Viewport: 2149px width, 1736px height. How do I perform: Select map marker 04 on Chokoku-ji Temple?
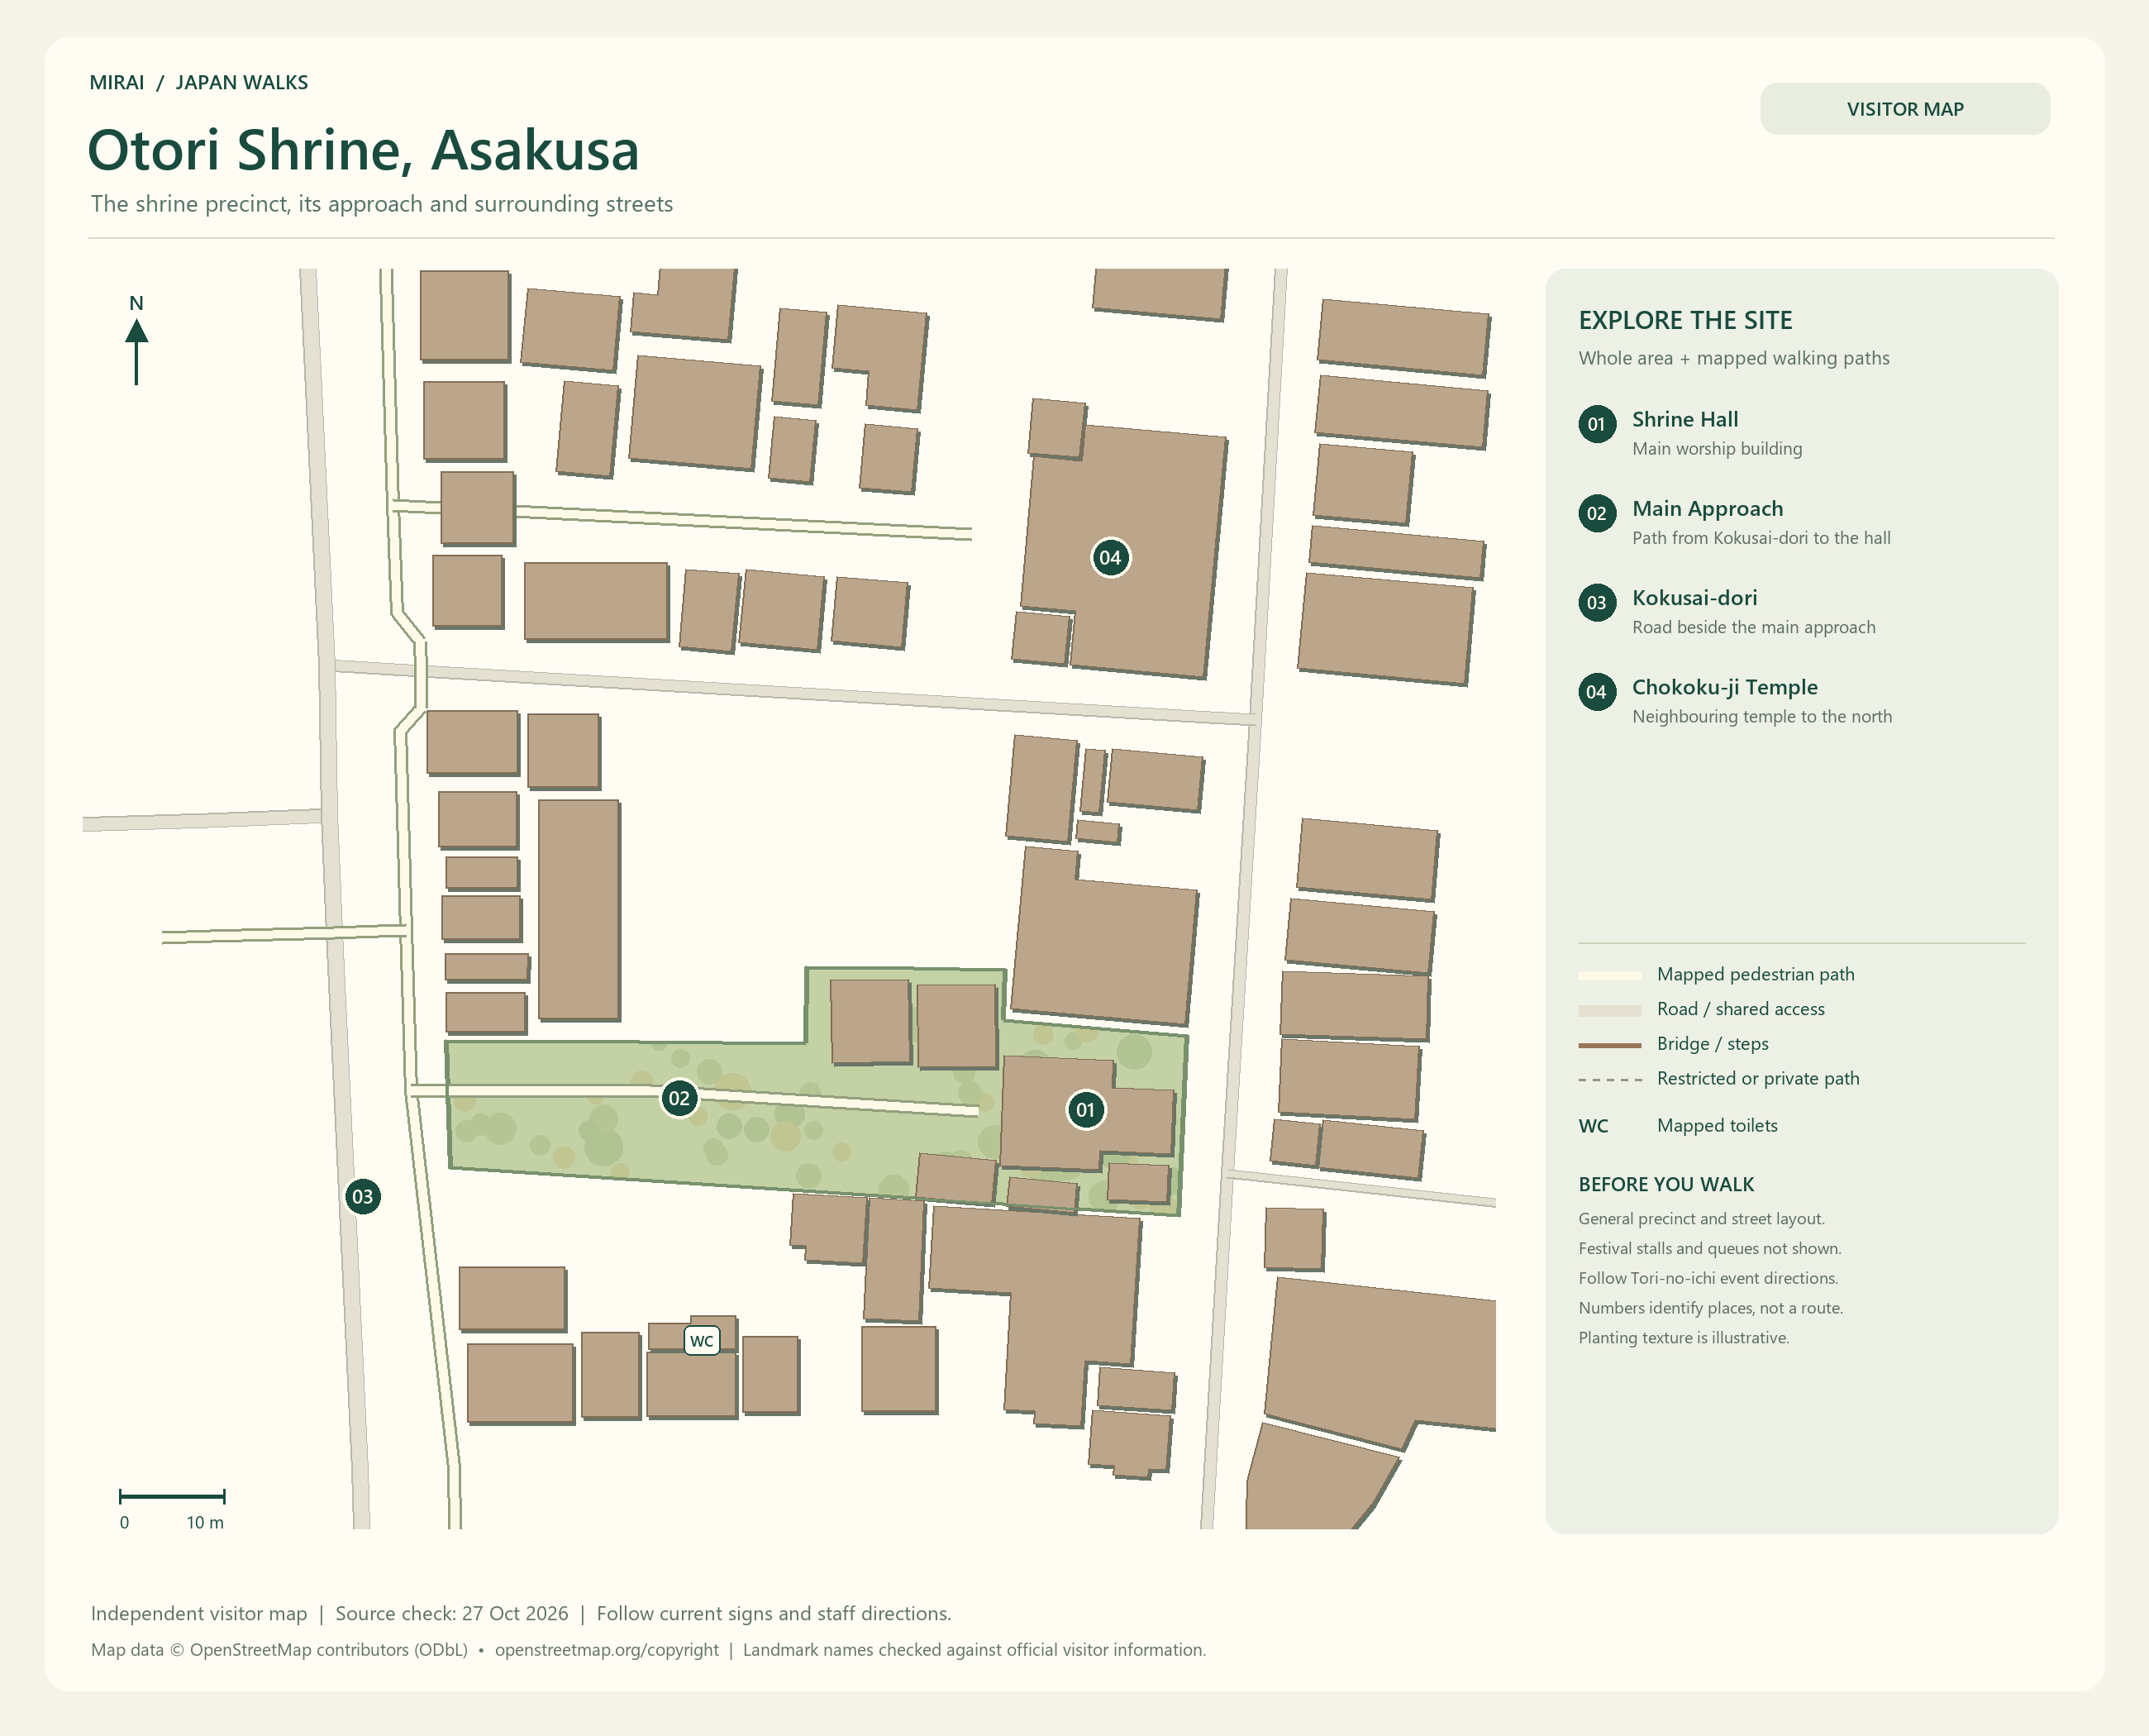coord(1110,557)
